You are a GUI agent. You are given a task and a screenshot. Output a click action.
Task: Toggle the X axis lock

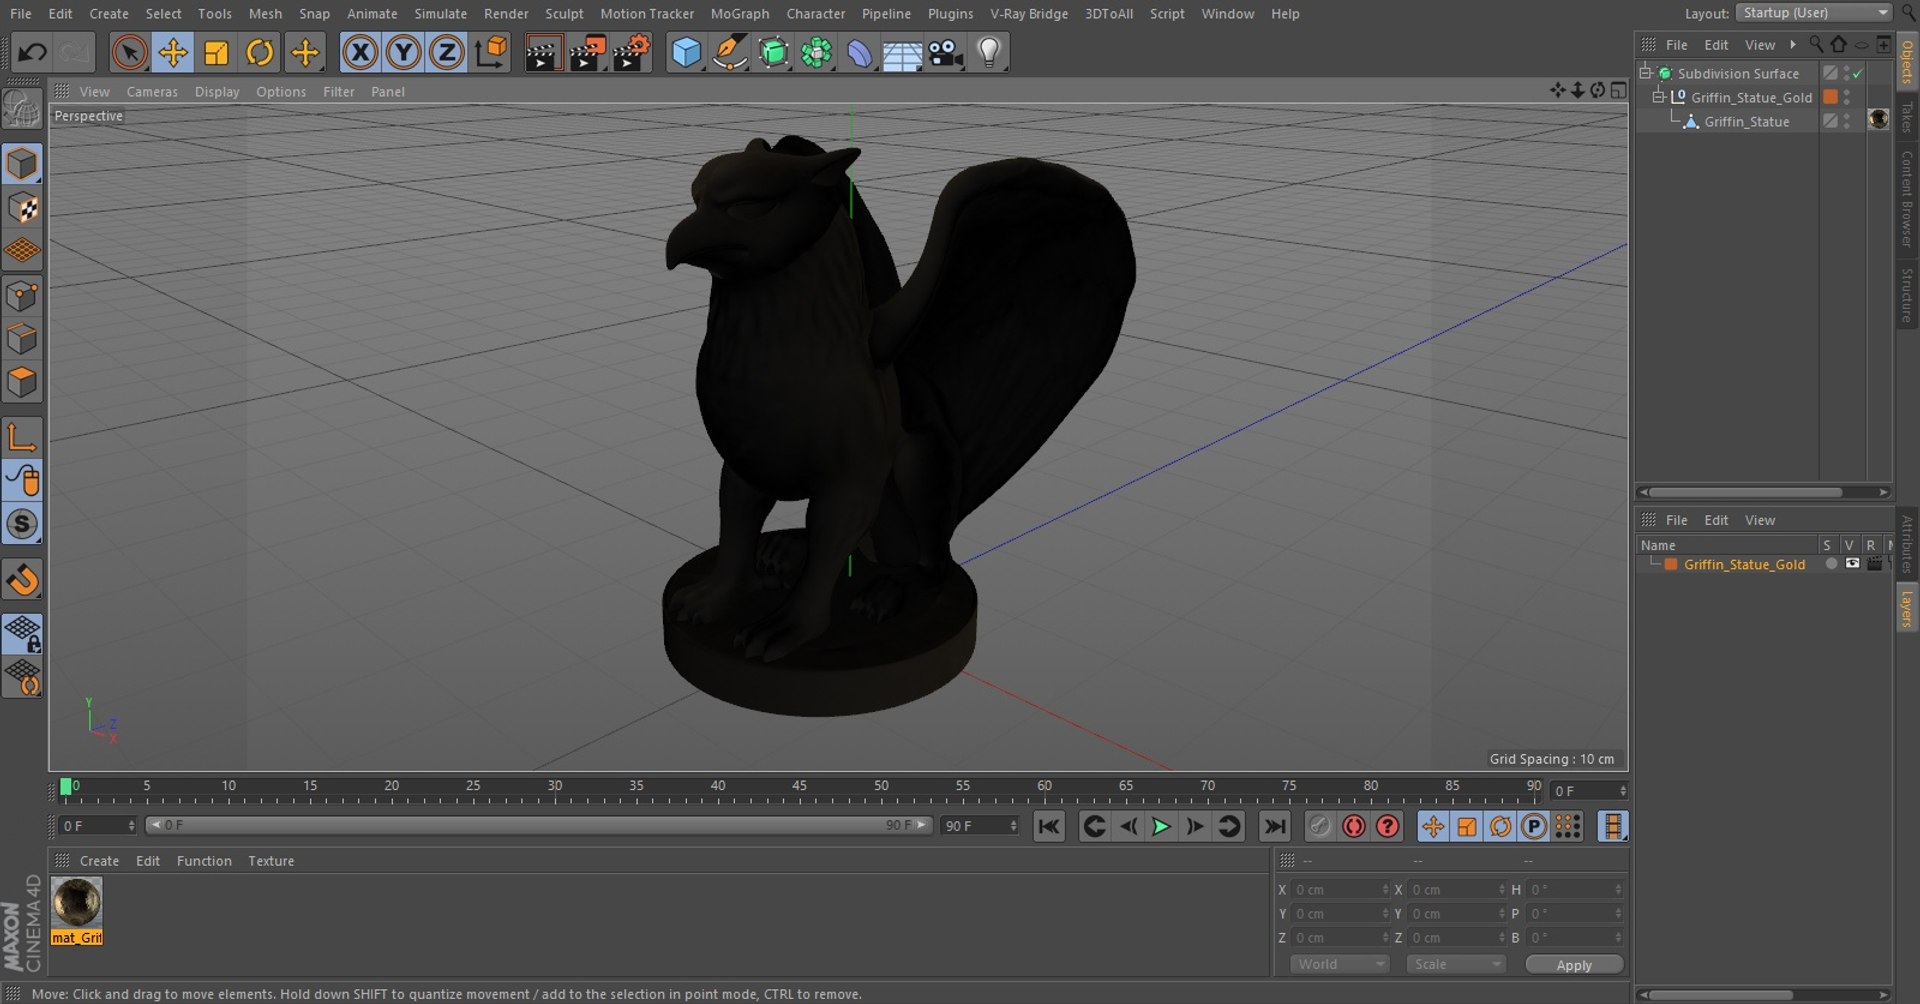360,52
